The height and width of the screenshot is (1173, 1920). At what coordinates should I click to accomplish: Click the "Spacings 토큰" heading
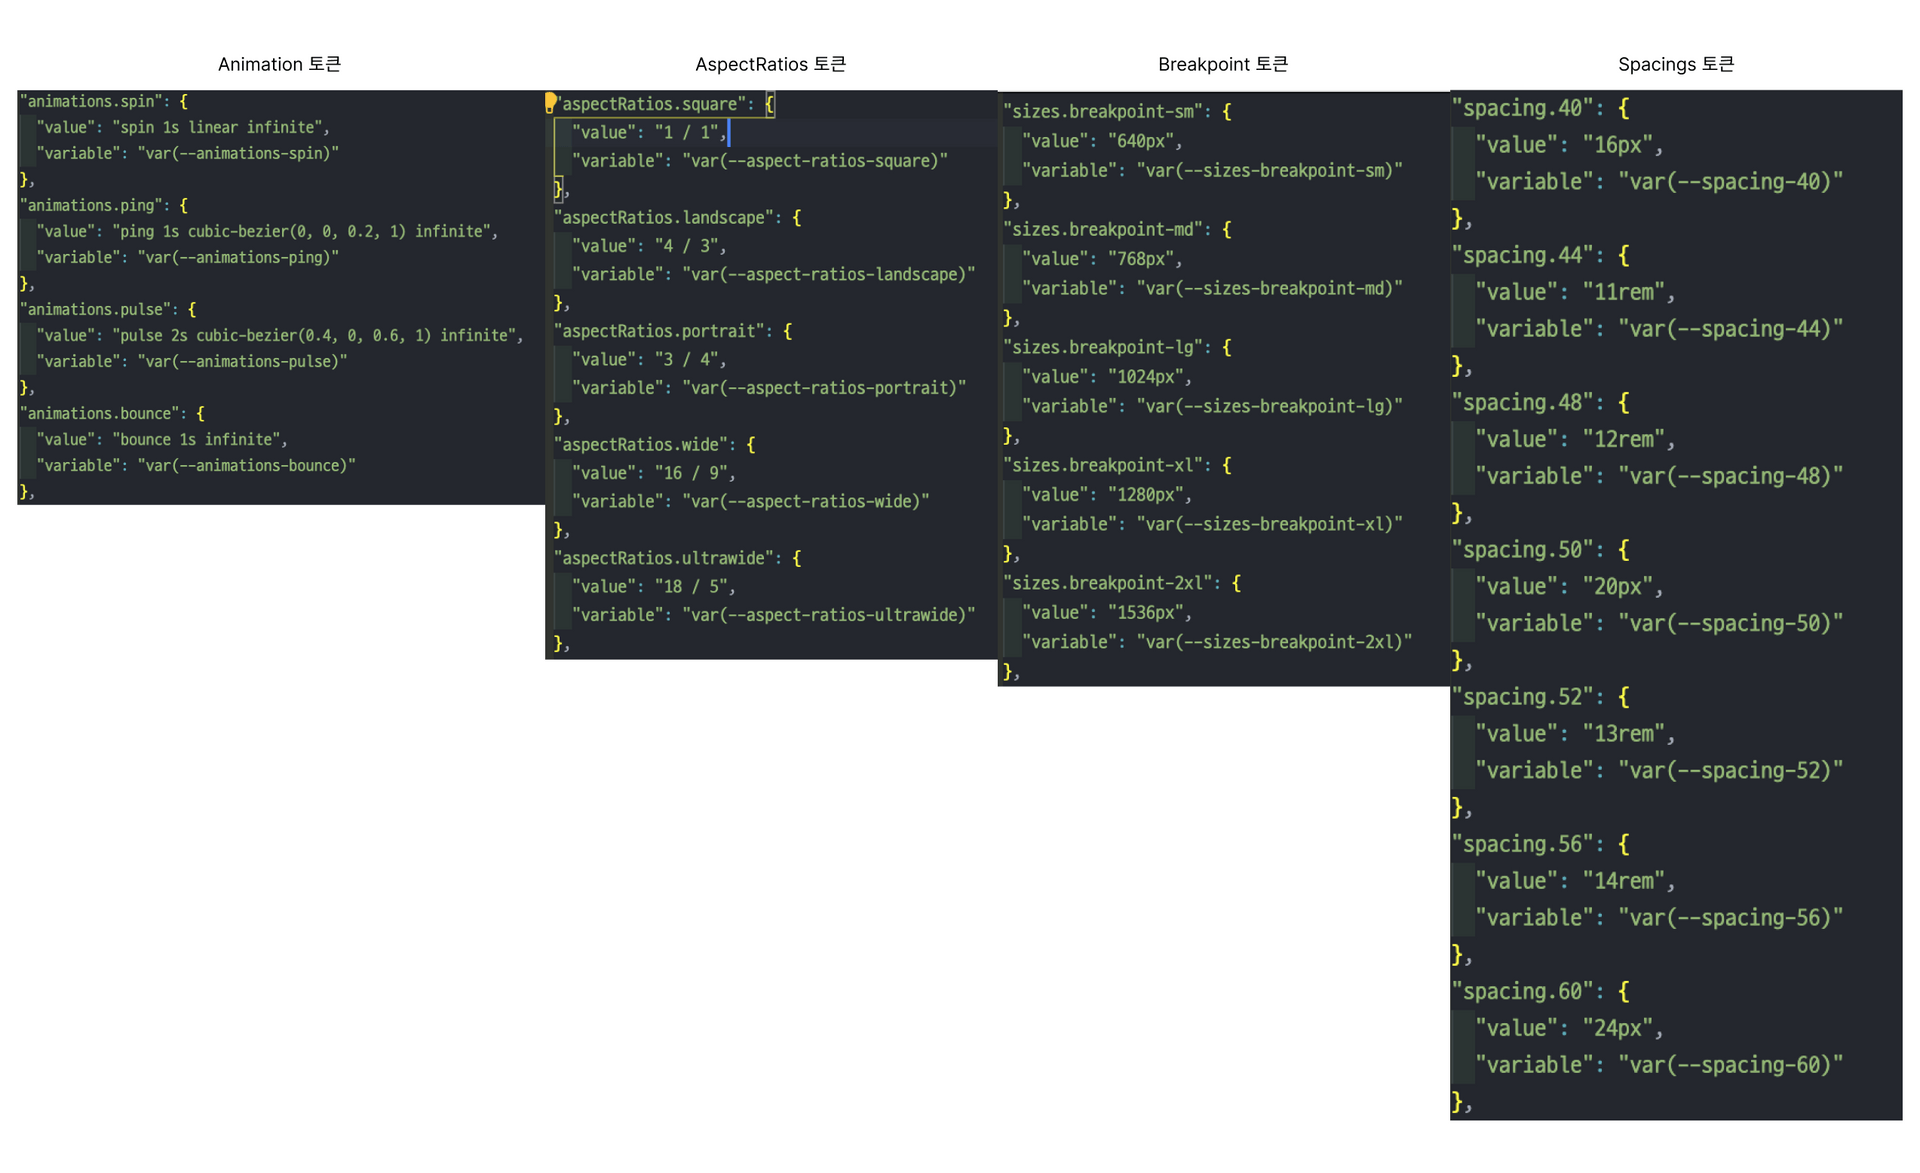pyautogui.click(x=1676, y=64)
